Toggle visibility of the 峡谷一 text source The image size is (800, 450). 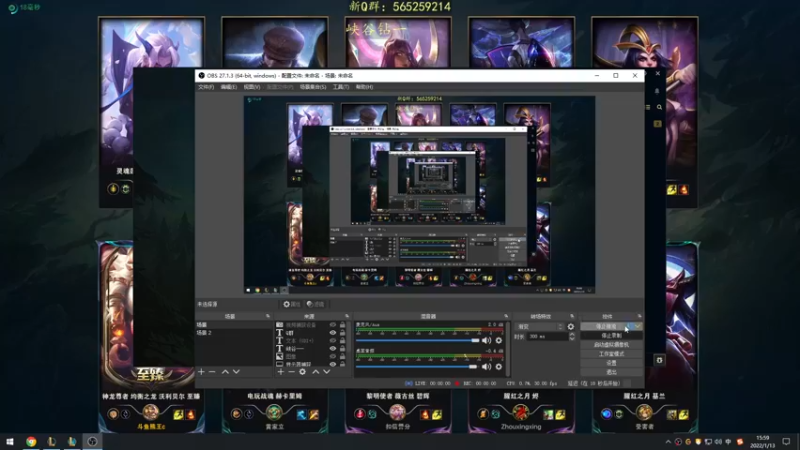pyautogui.click(x=333, y=348)
